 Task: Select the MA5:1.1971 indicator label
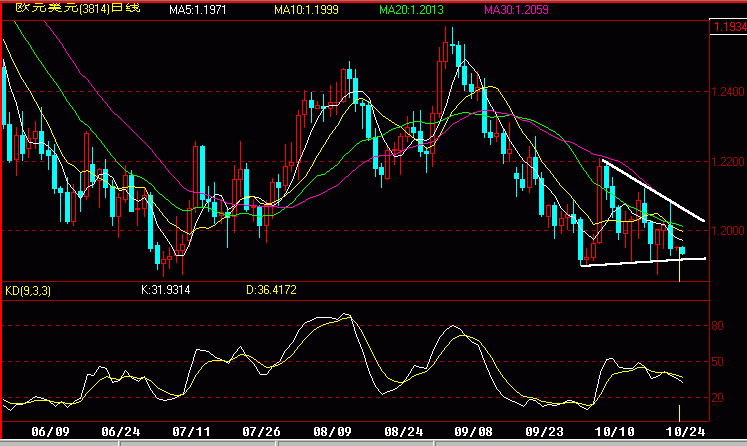(x=198, y=10)
